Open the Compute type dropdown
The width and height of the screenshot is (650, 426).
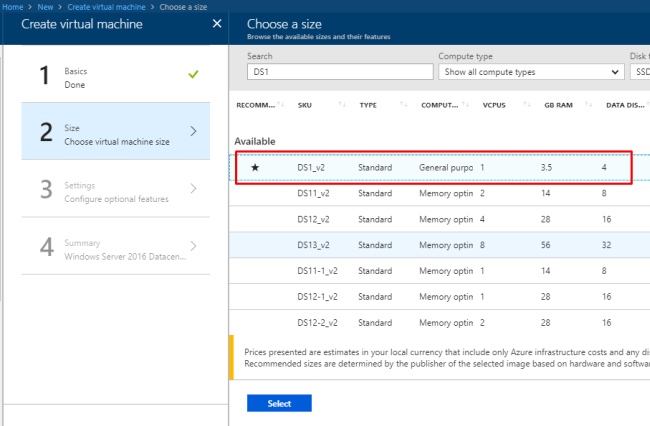pyautogui.click(x=531, y=72)
